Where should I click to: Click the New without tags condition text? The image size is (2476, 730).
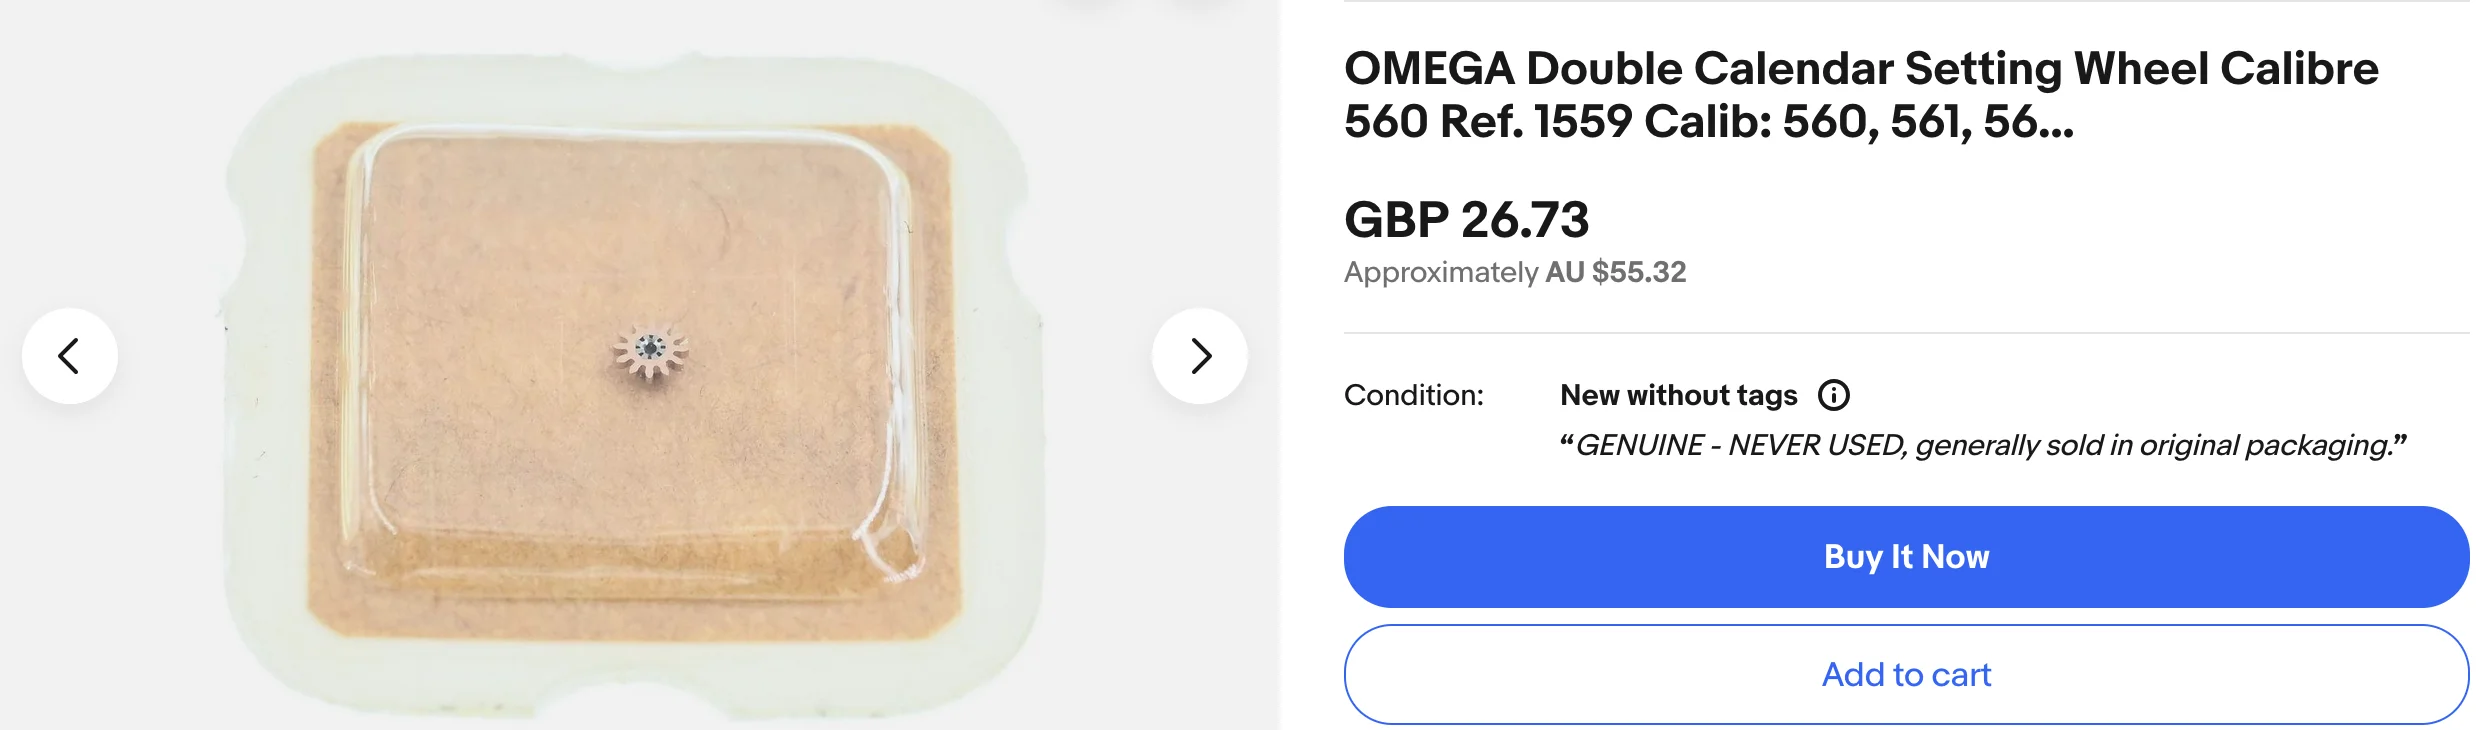[1678, 396]
